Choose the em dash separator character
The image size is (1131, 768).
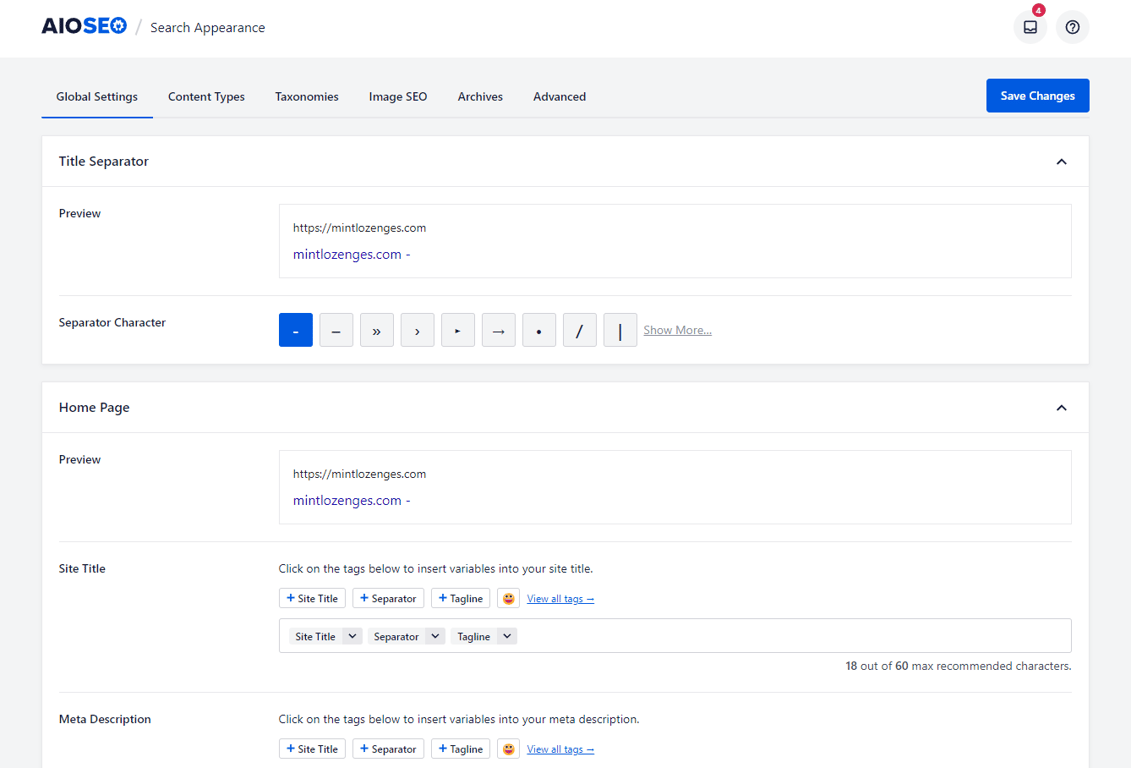(336, 330)
